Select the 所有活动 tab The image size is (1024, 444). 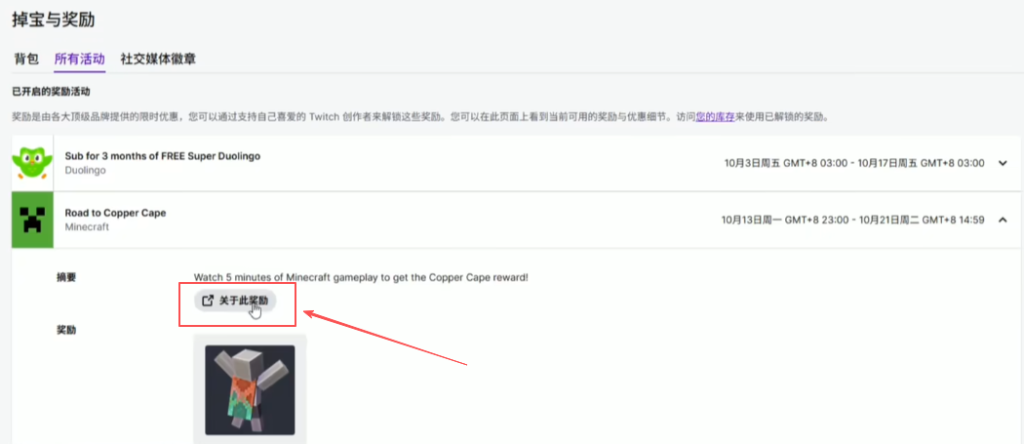[x=79, y=59]
